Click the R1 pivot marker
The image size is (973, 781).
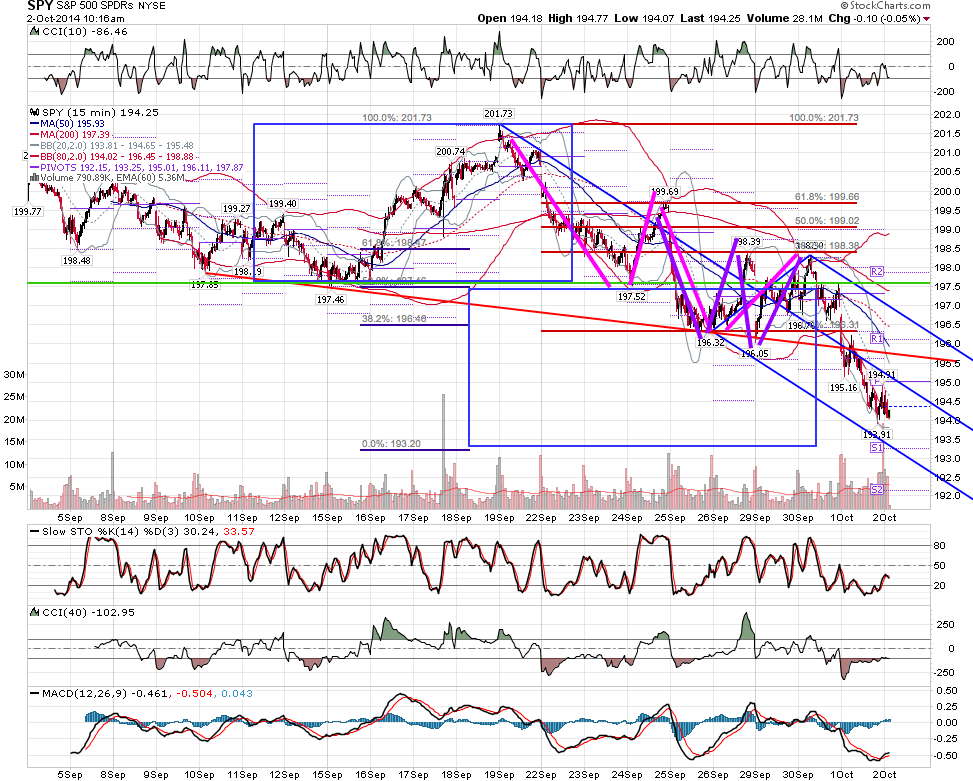(x=876, y=339)
